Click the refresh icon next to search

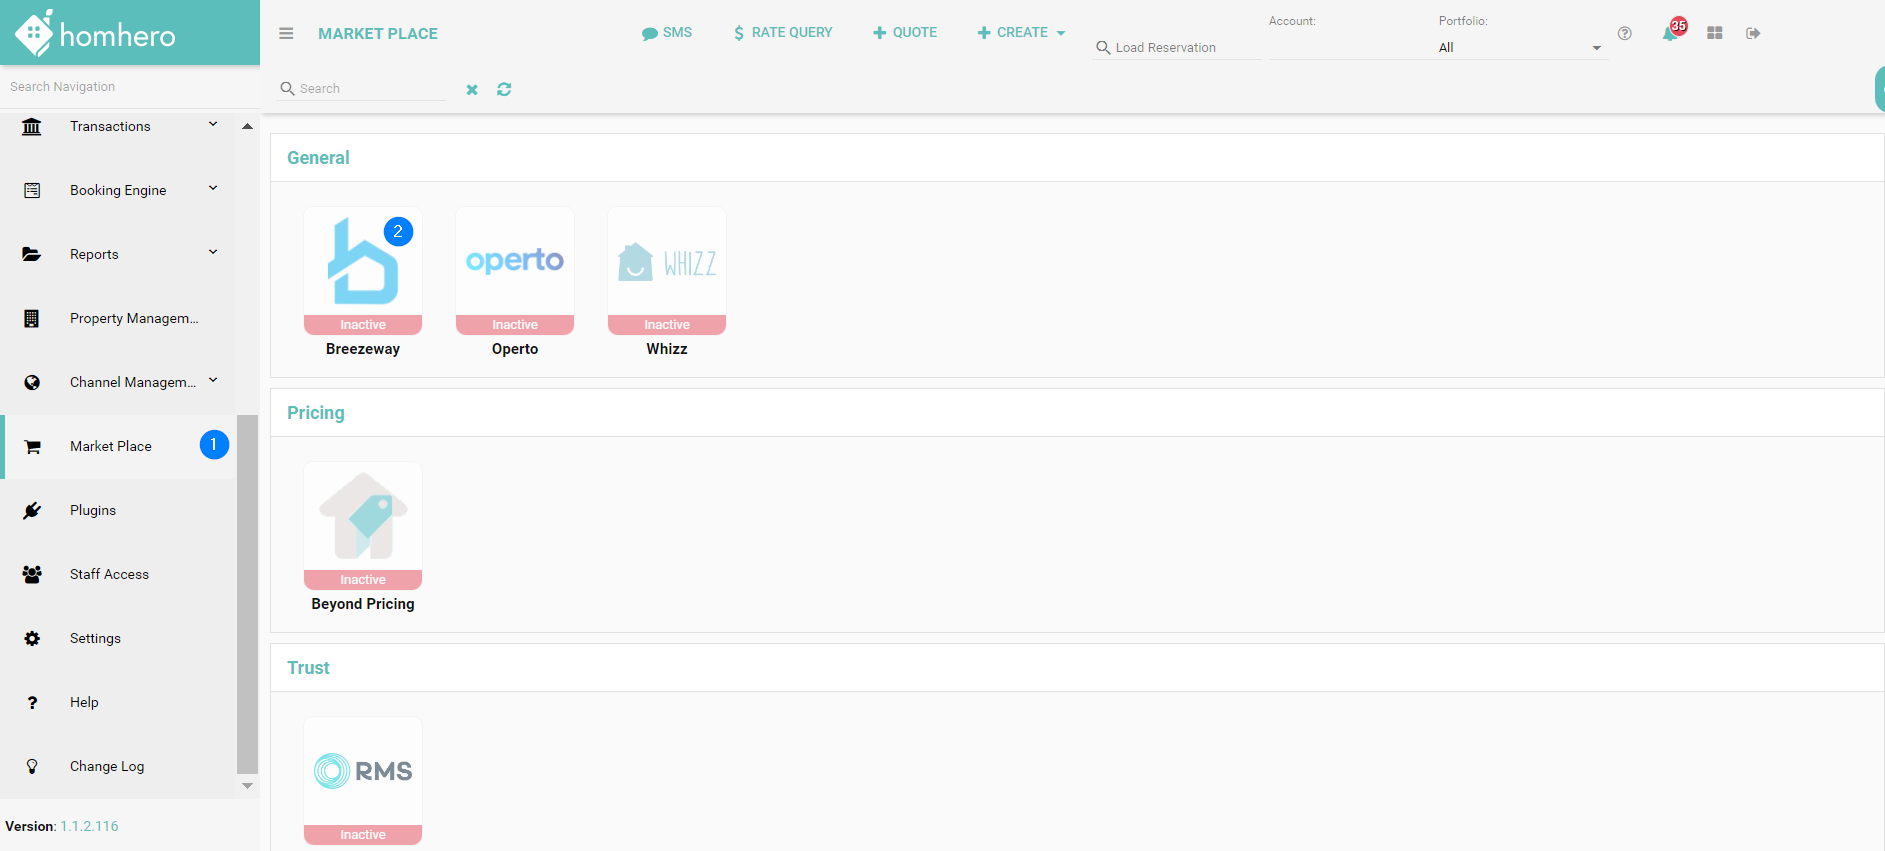click(x=504, y=89)
